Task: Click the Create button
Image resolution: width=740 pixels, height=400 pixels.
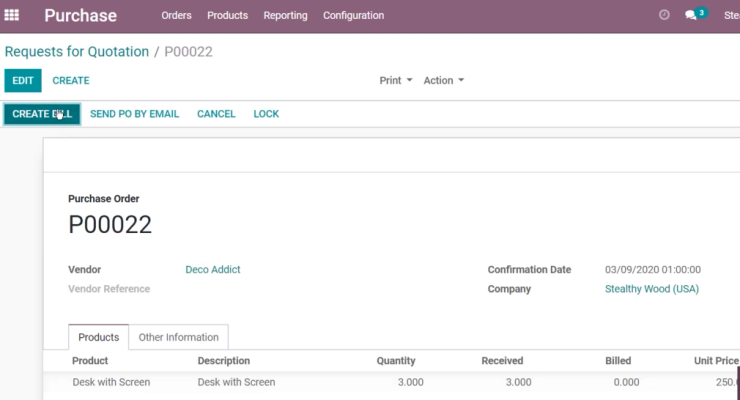Action: [x=71, y=80]
